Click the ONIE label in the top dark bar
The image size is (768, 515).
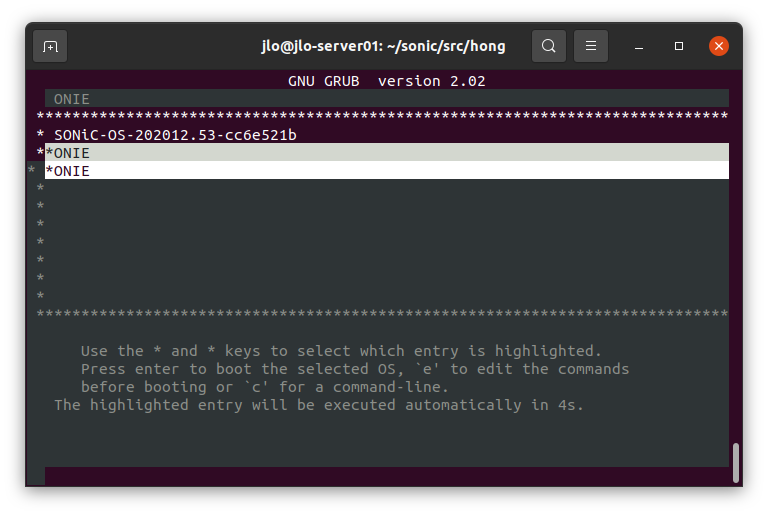[x=71, y=99]
